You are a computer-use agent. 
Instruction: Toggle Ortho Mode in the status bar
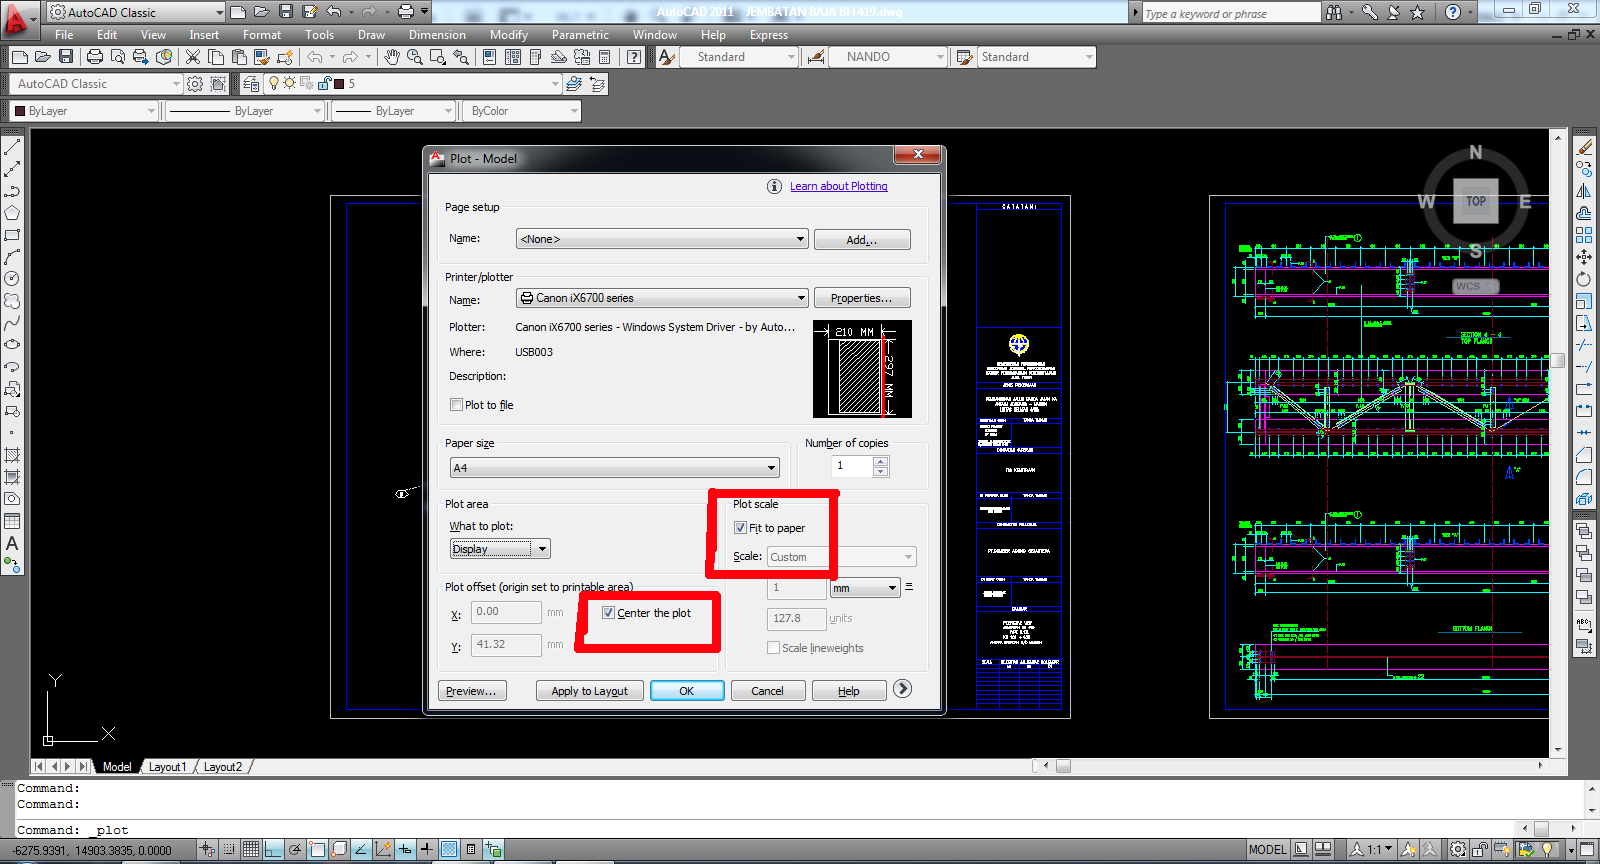[273, 850]
